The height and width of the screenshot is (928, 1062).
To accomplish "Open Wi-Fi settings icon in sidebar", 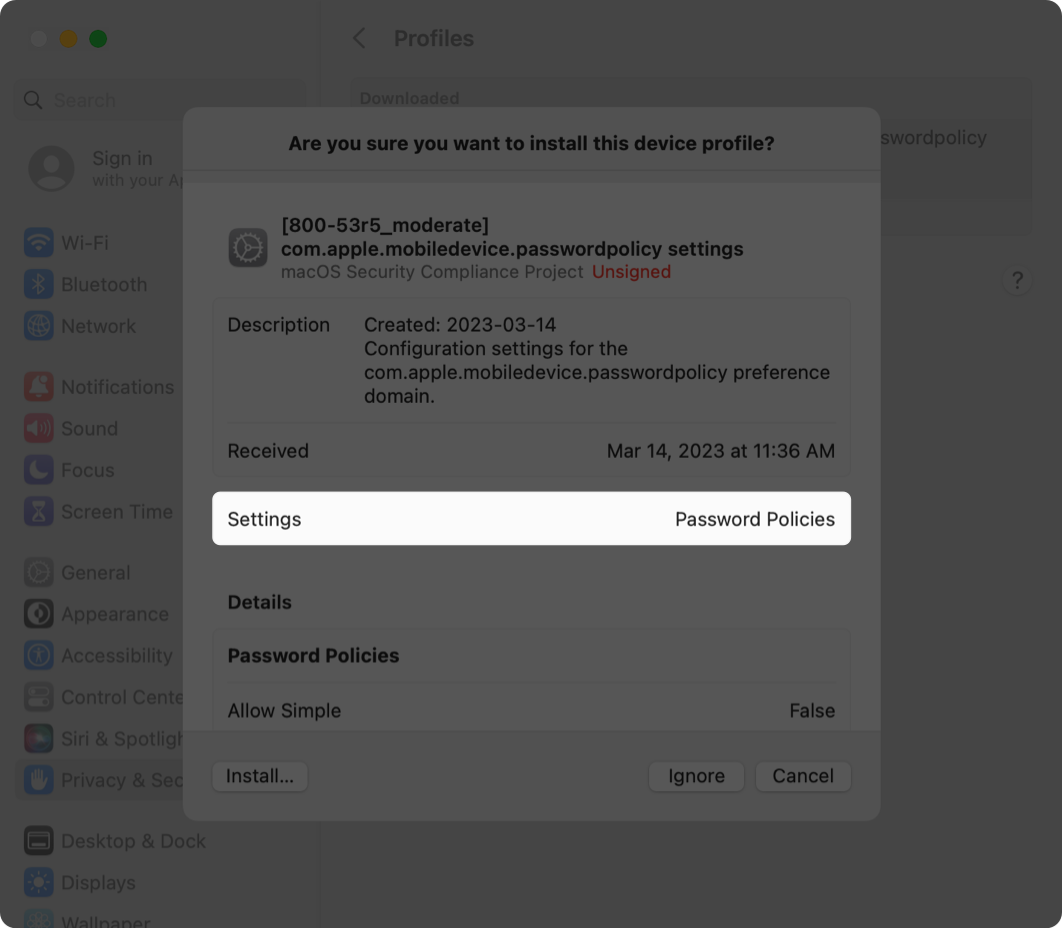I will 39,242.
